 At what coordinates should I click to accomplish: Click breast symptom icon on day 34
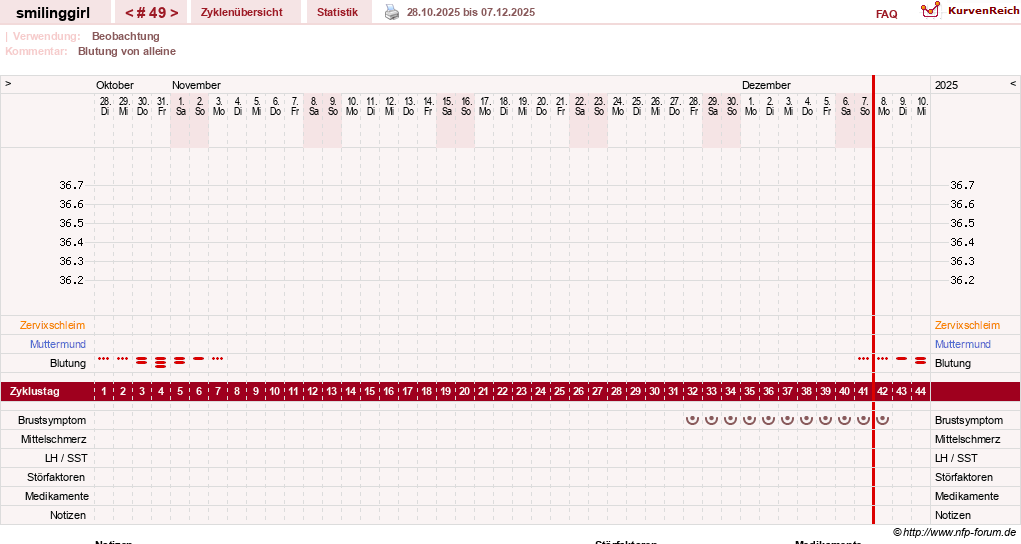point(731,420)
